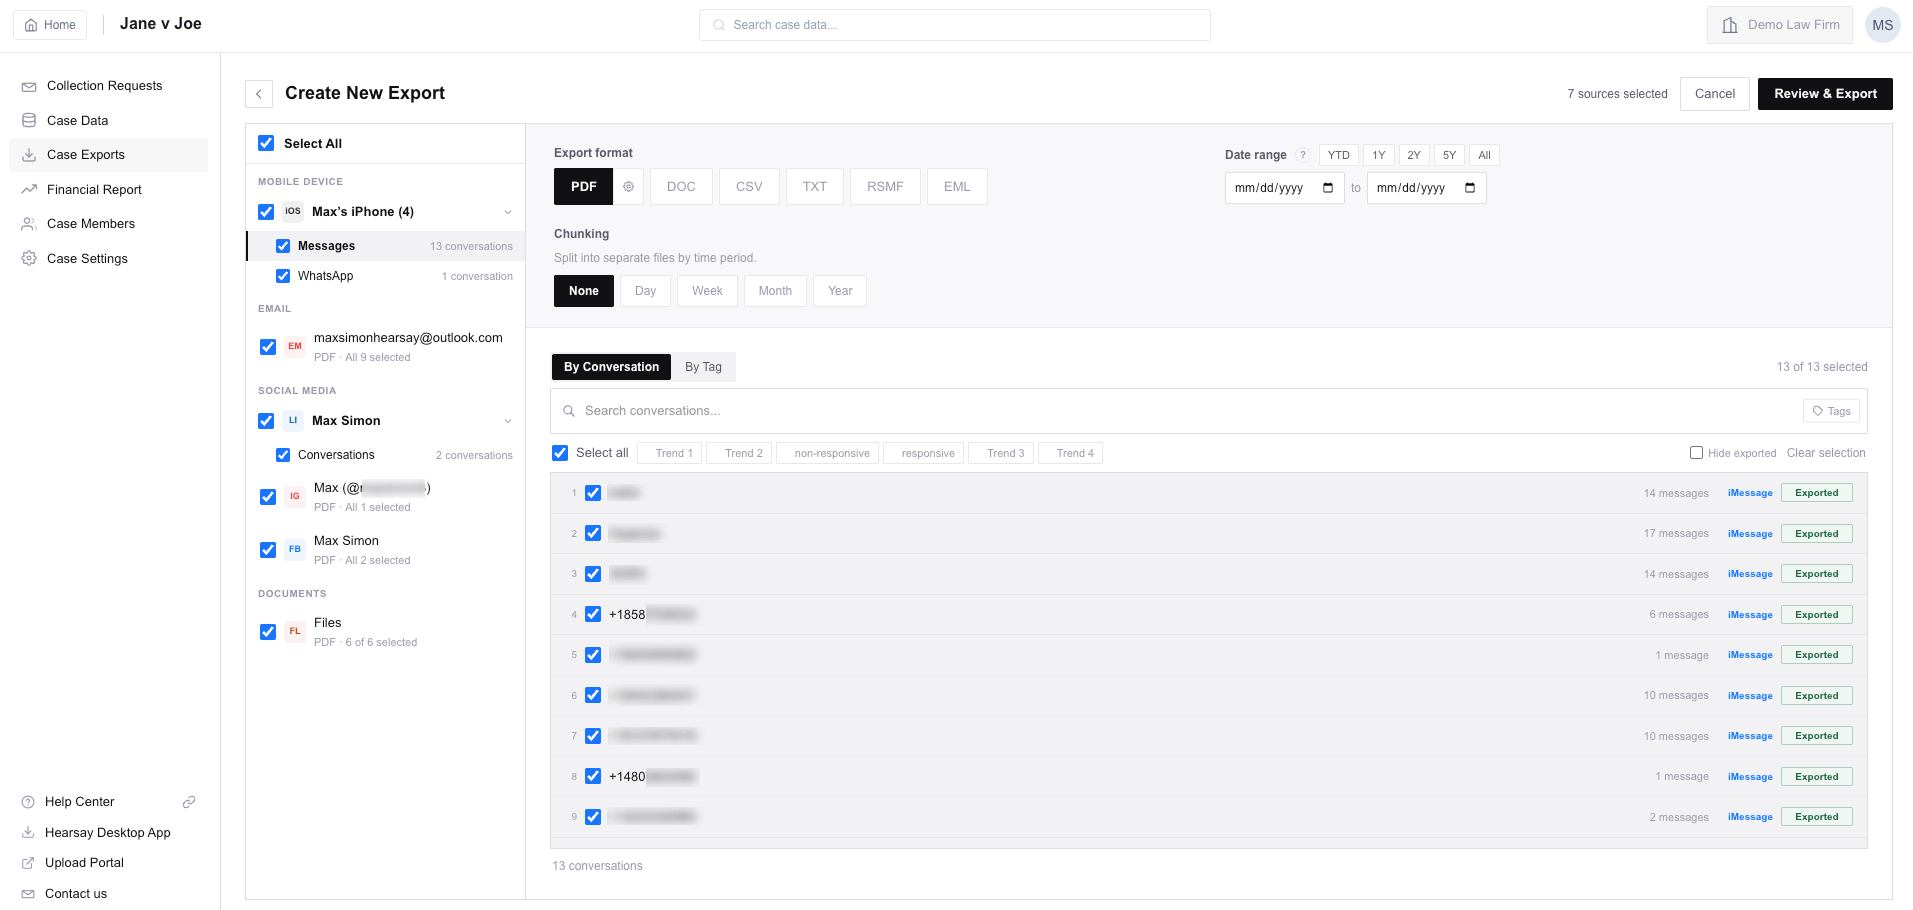Click the EM email source icon

(x=295, y=347)
